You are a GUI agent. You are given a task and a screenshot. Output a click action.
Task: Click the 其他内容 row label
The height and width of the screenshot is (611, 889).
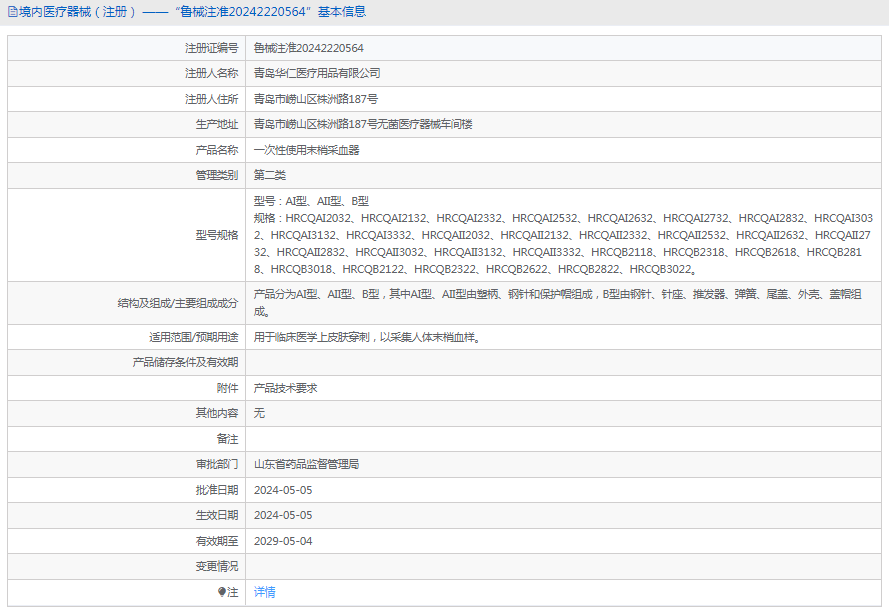[217, 413]
